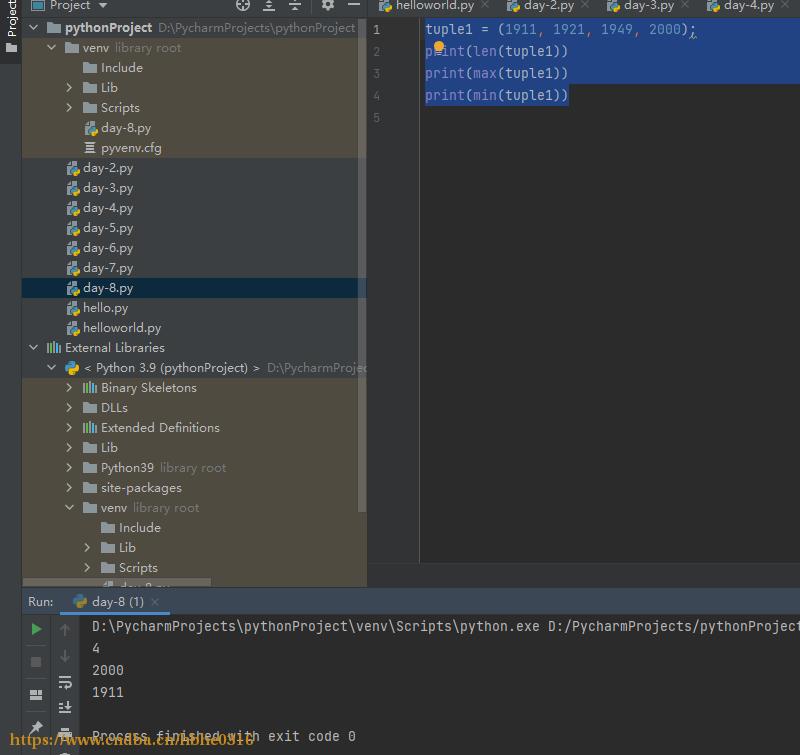This screenshot has height=755, width=800.
Task: Click the restore layout icon in Run panel
Action: [36, 695]
